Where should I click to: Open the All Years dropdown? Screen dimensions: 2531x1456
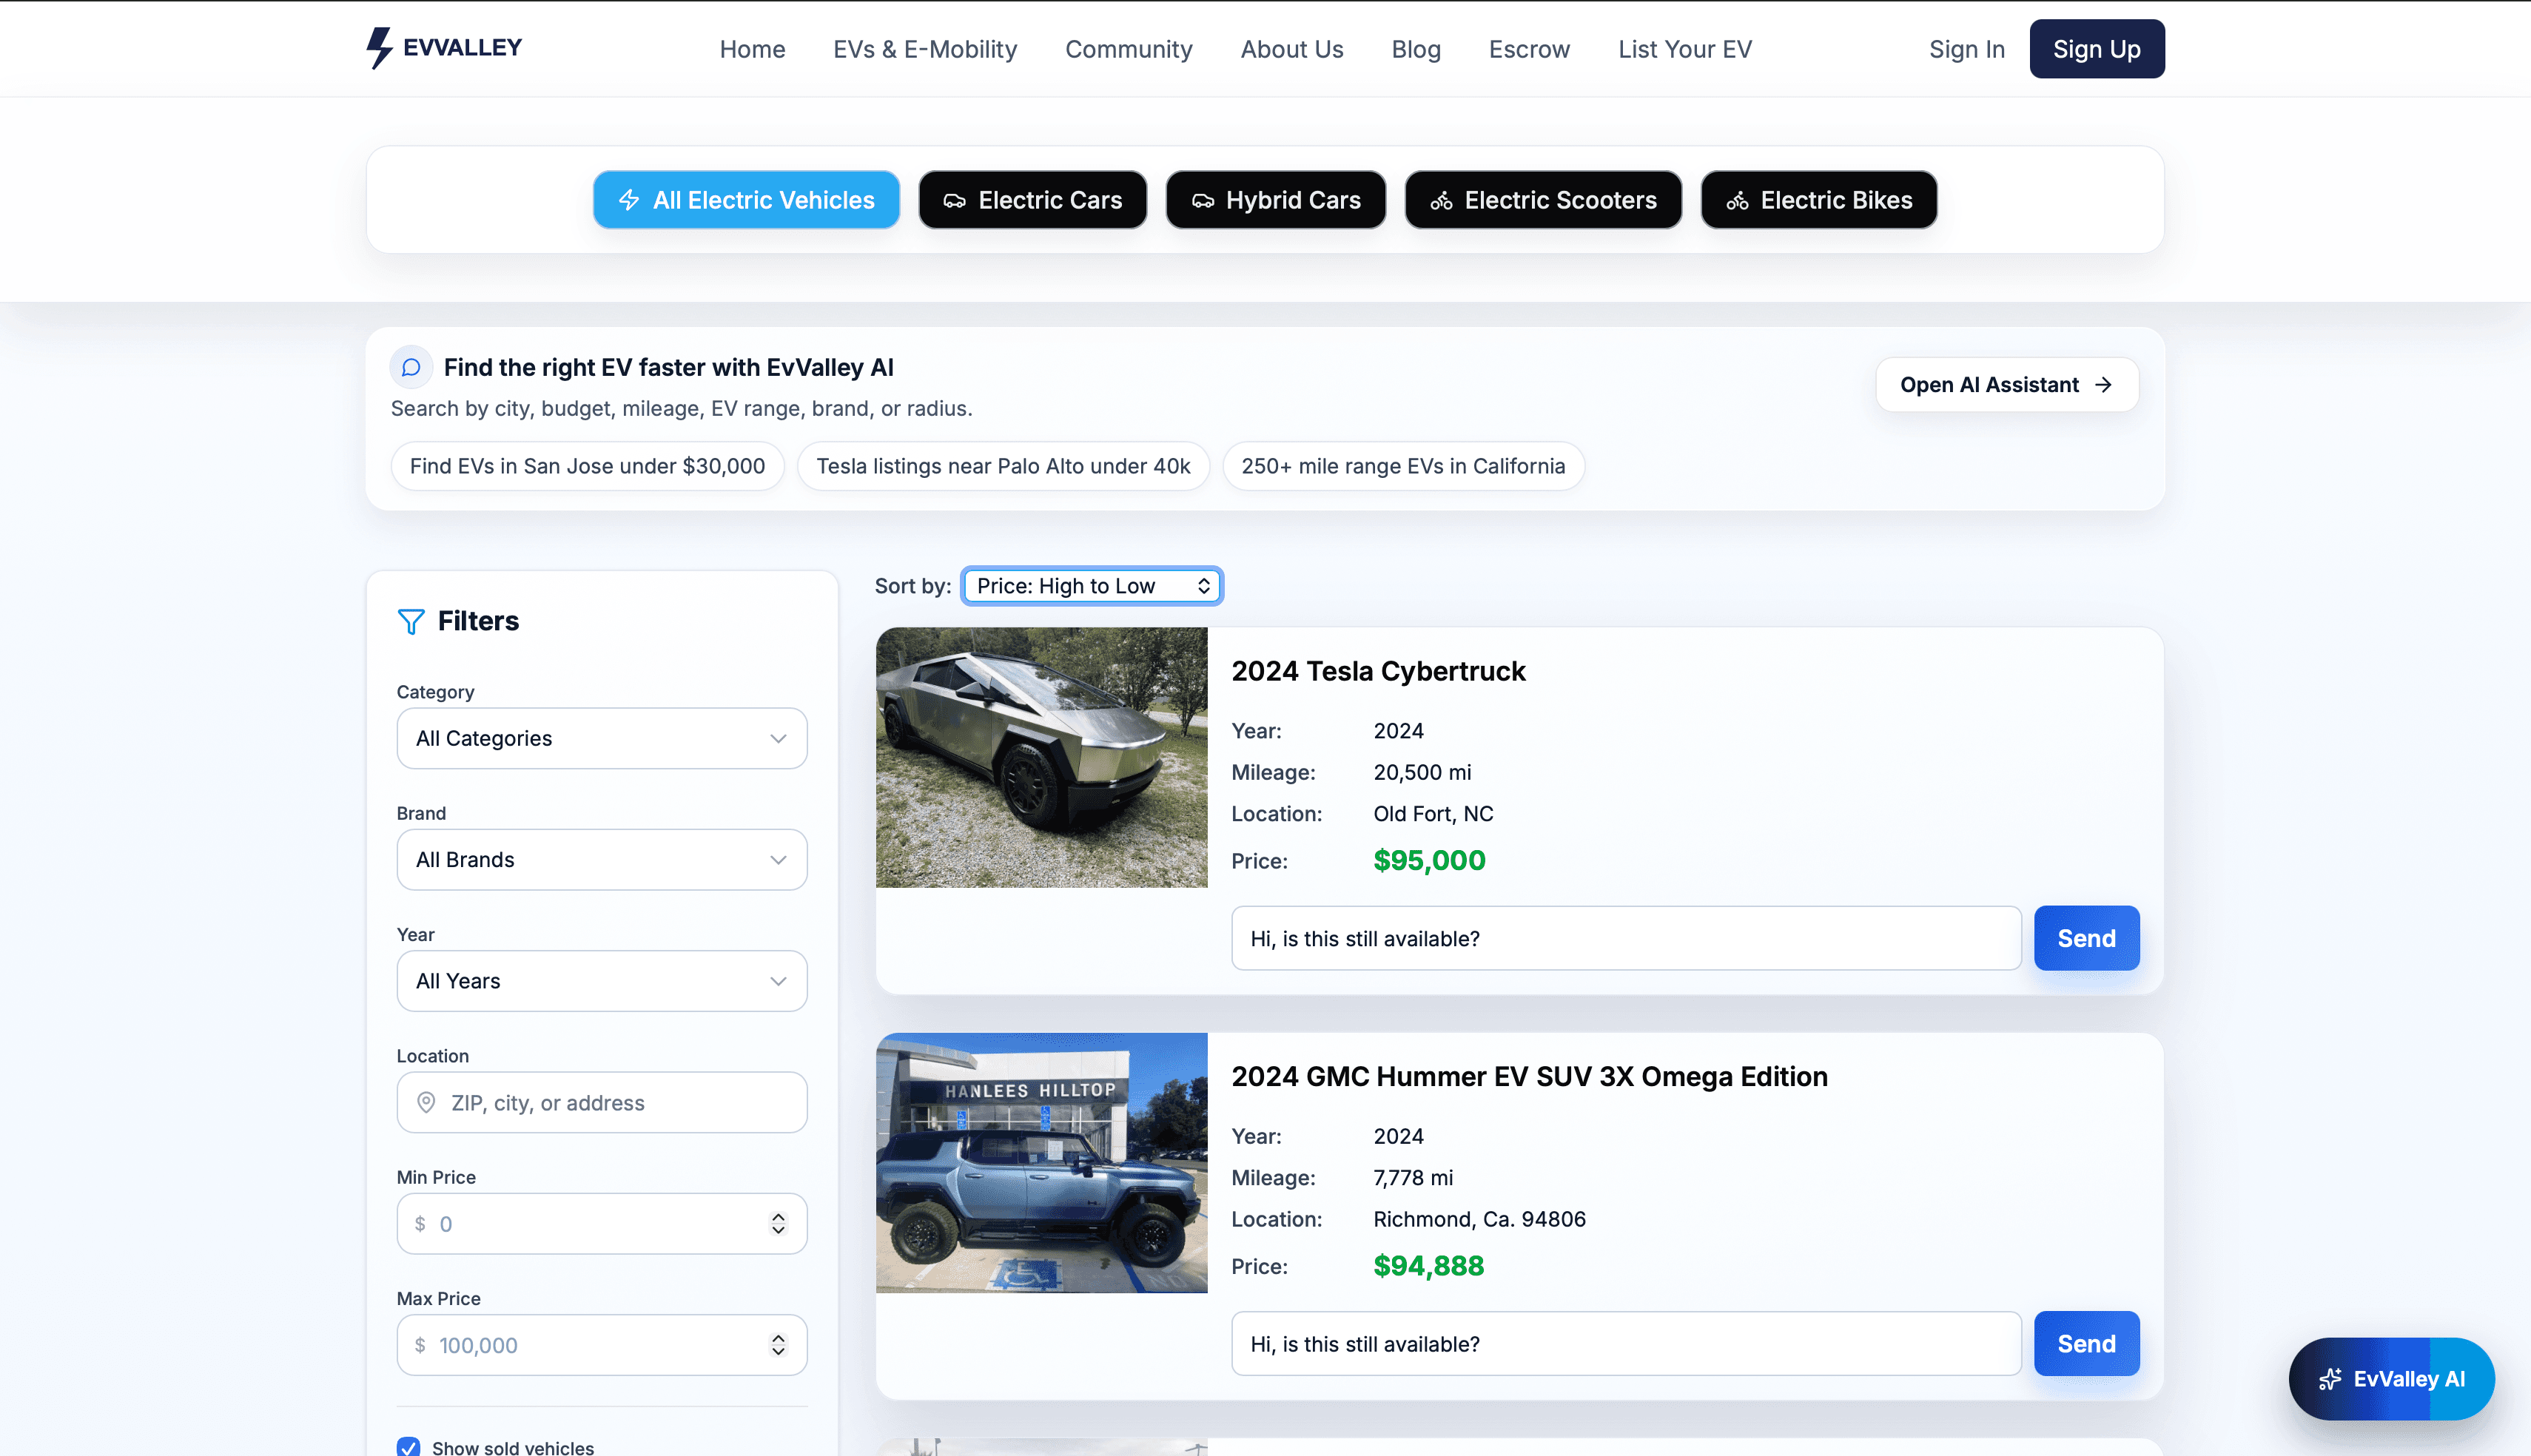601,981
